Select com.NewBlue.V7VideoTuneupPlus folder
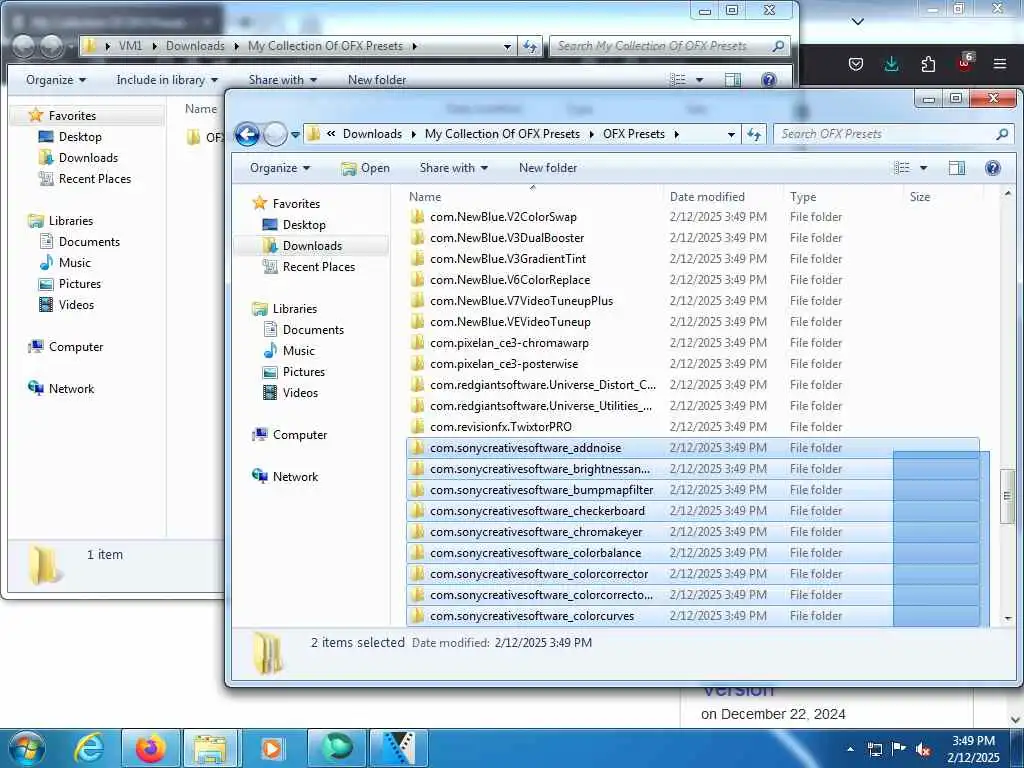Screen dimensions: 1024x768 coord(521,300)
